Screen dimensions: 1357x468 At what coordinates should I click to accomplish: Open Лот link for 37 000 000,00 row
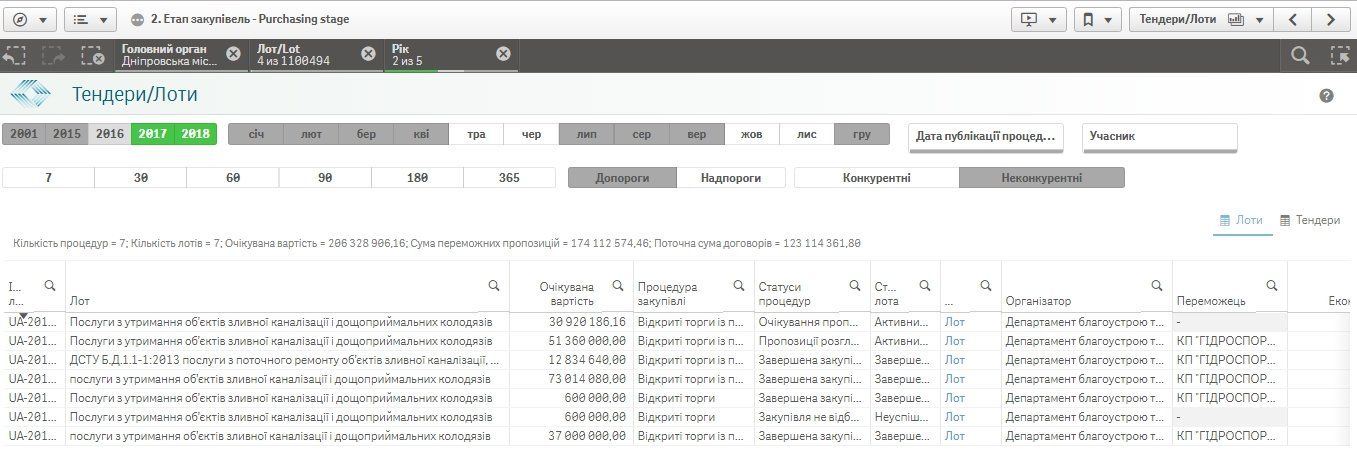click(955, 436)
